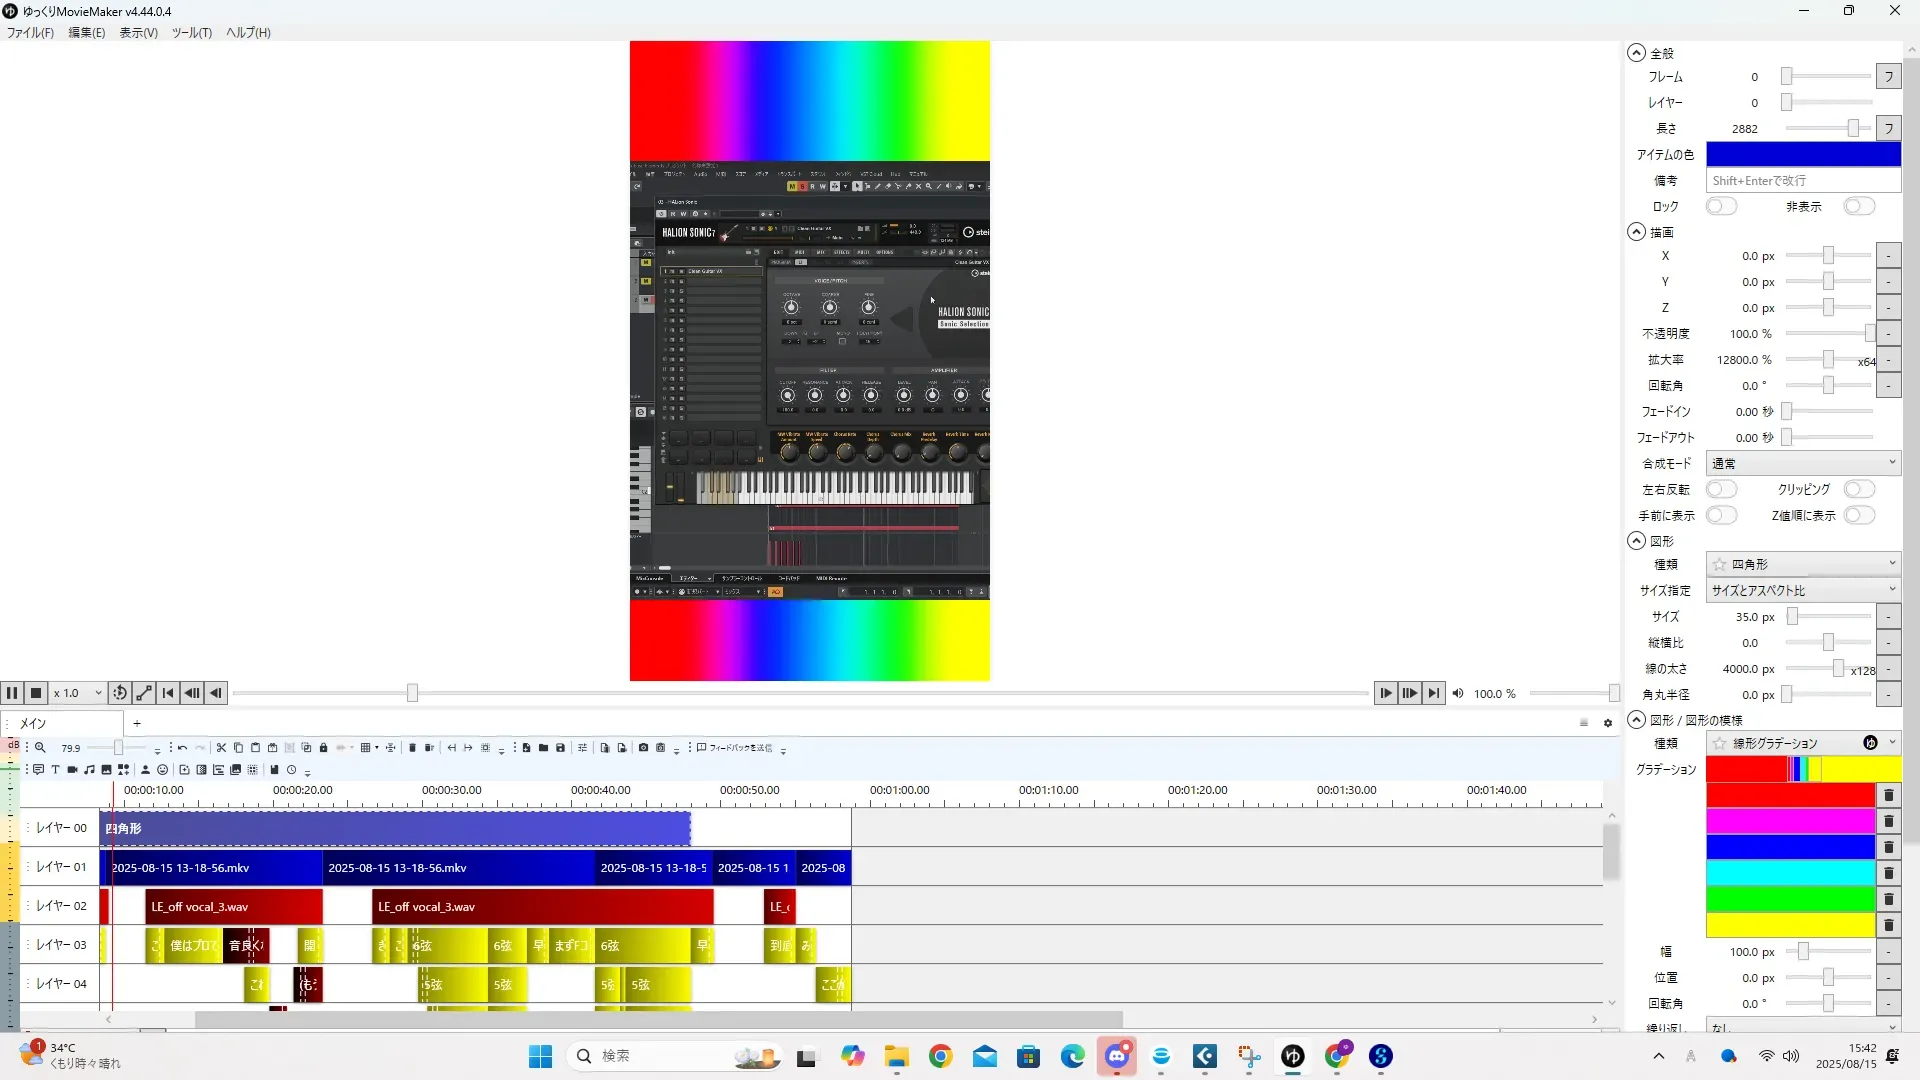Open the ツール(T) menu
This screenshot has width=1920, height=1080.
click(x=191, y=33)
